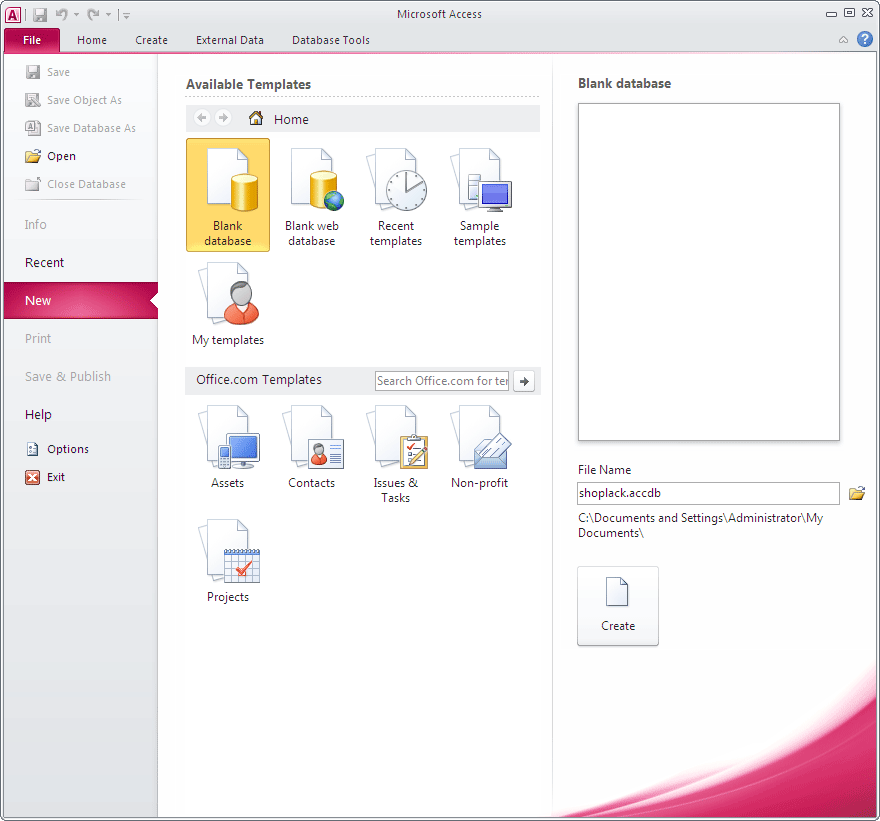Click Close Database in File menu
The width and height of the screenshot is (880, 821).
point(75,184)
